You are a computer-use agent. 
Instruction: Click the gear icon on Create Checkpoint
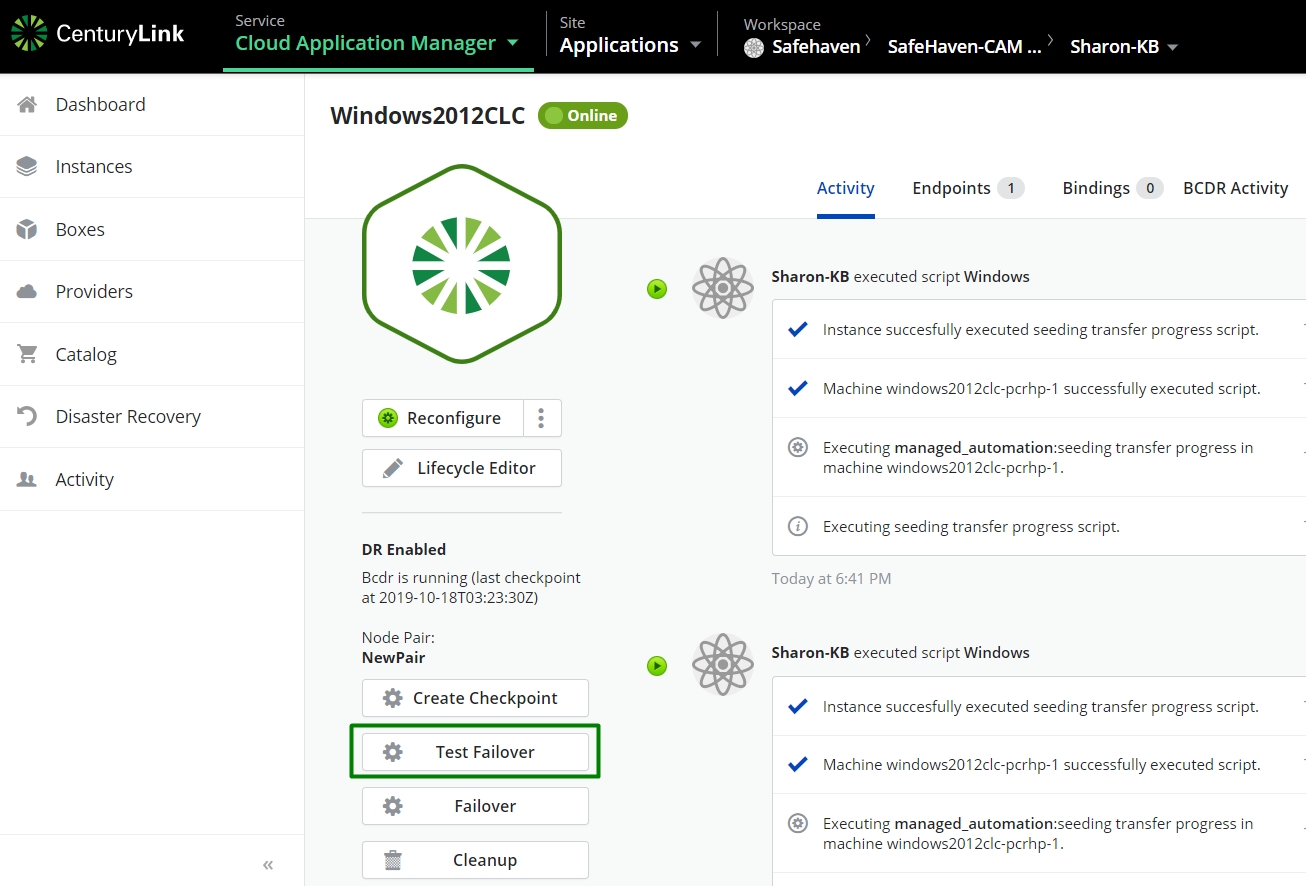click(393, 698)
